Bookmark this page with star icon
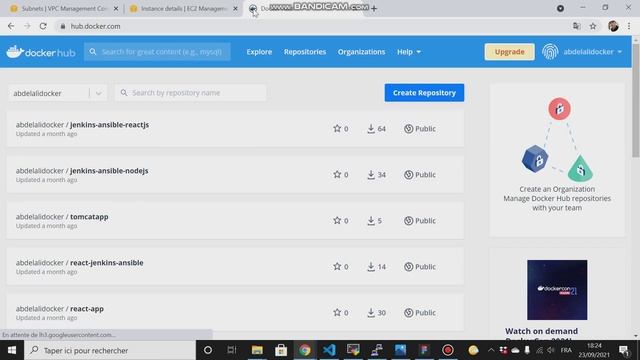 tap(593, 26)
